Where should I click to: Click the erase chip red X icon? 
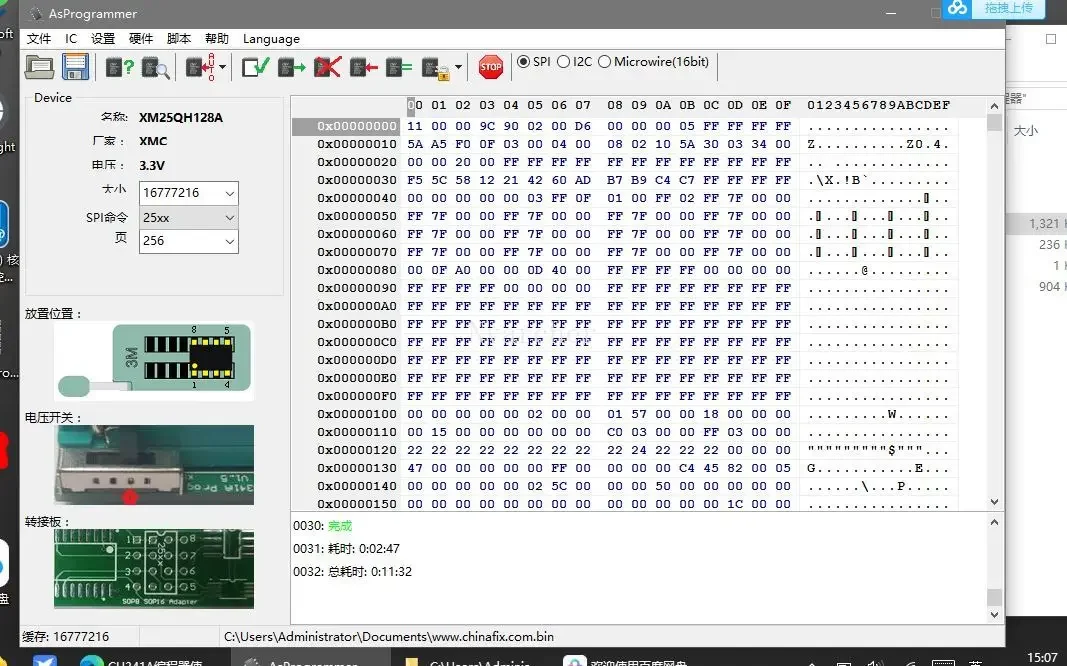327,67
